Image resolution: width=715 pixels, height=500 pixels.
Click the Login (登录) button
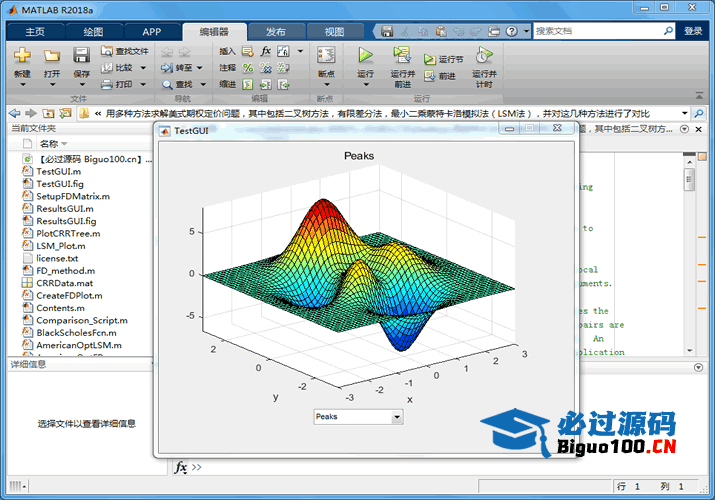tap(693, 31)
